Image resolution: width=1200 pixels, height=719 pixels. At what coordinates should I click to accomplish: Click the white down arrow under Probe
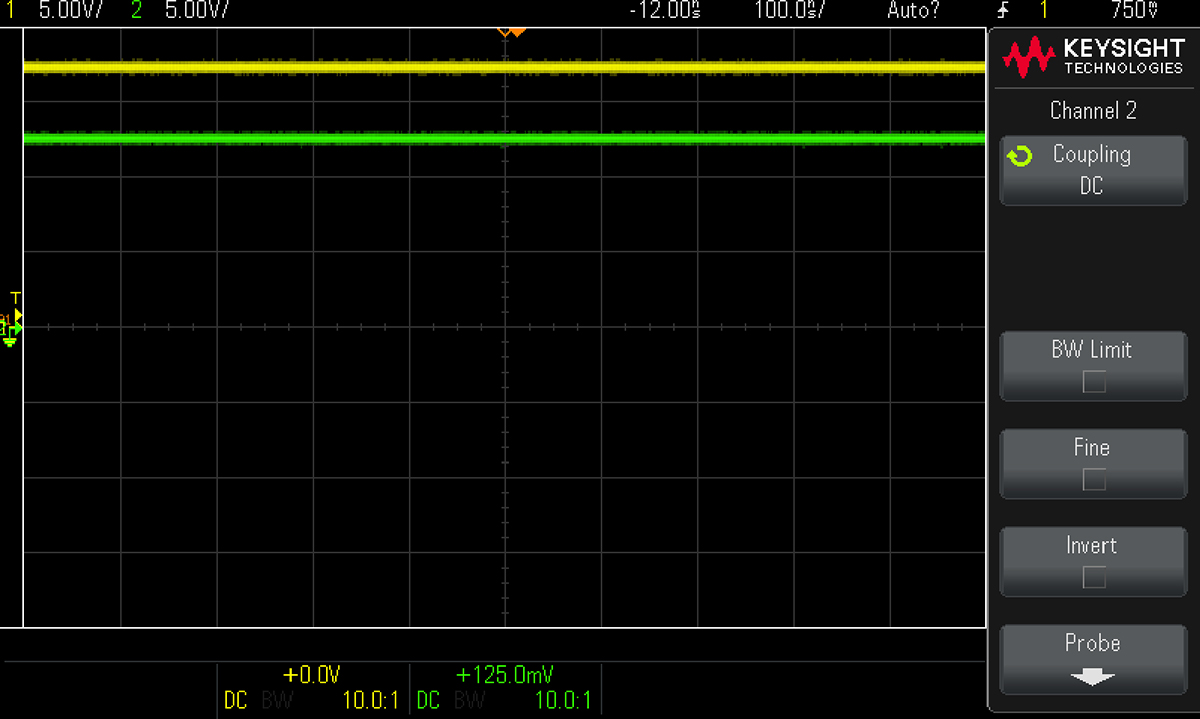click(1092, 677)
